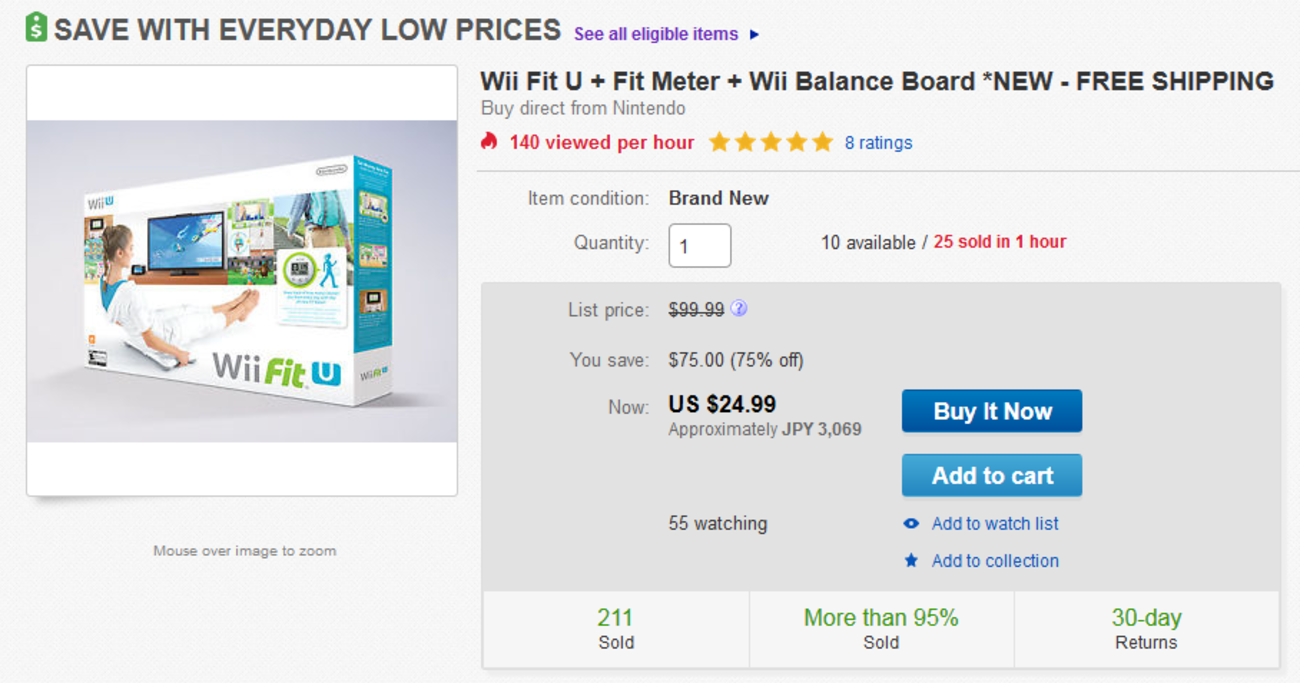Click the Wii Fit U listing title
This screenshot has height=683, width=1300.
pos(876,81)
